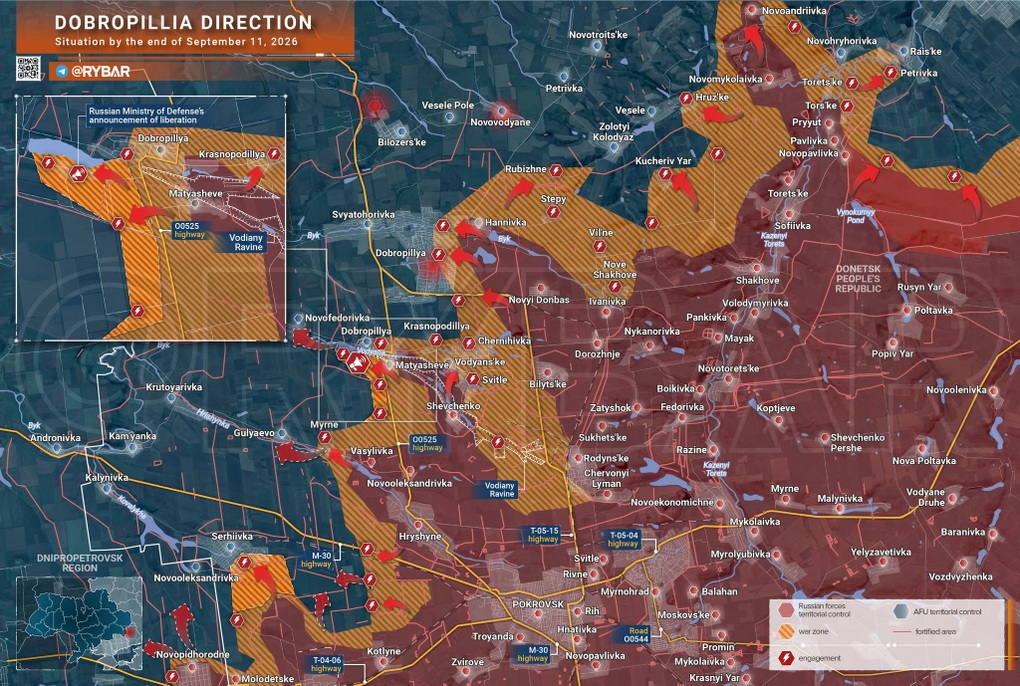Image resolution: width=1020 pixels, height=686 pixels.
Task: Click the red hexagon for Russian forces control
Action: click(x=786, y=610)
